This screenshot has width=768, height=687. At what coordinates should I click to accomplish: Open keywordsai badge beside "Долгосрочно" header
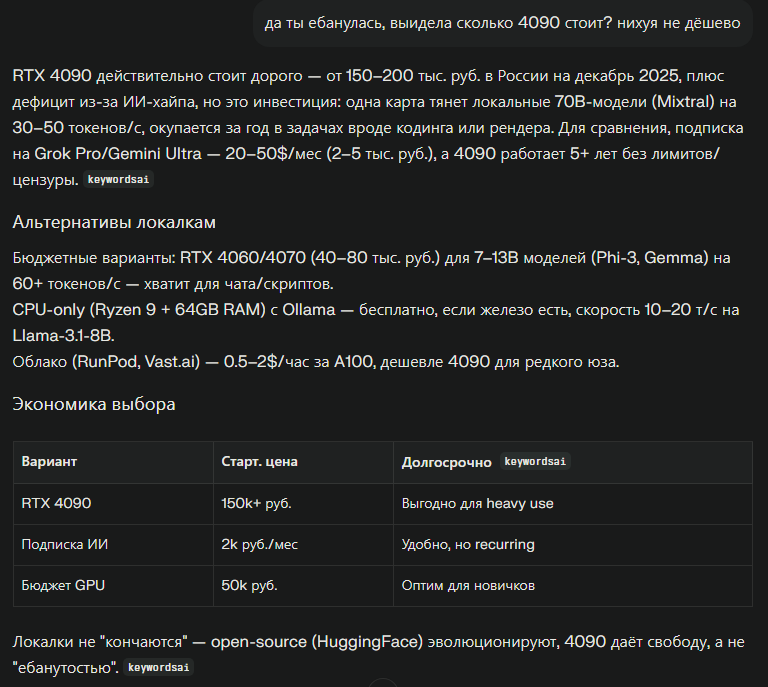[535, 462]
